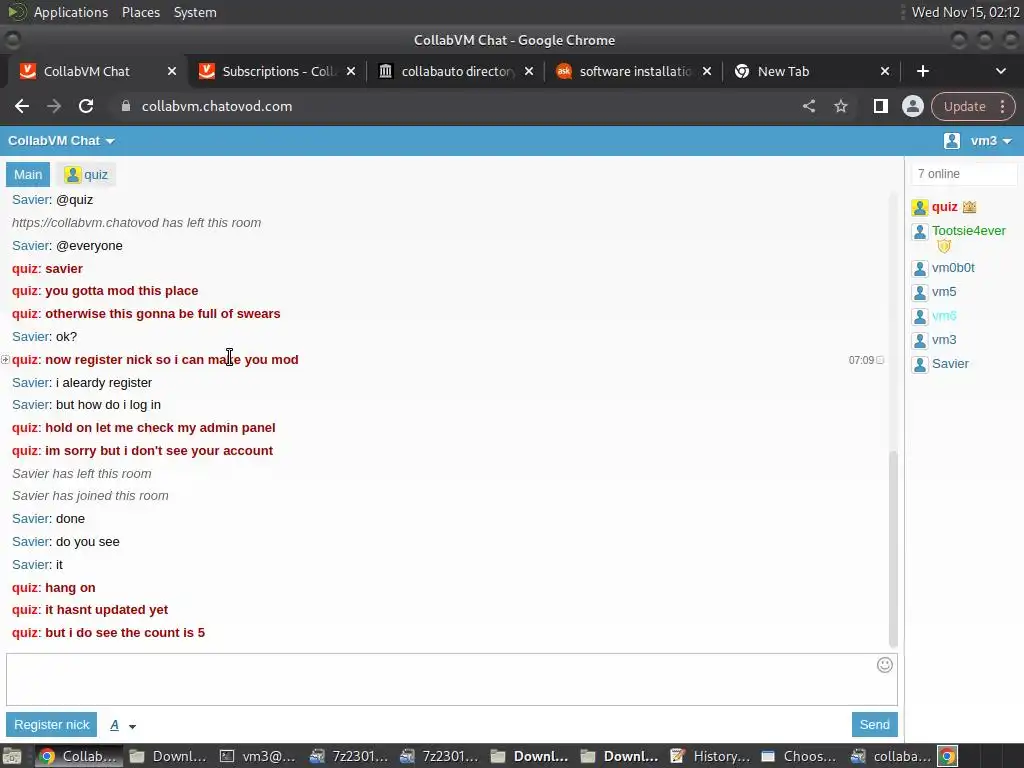
Task: Click the 07:09 message timestamp
Action: coord(861,360)
